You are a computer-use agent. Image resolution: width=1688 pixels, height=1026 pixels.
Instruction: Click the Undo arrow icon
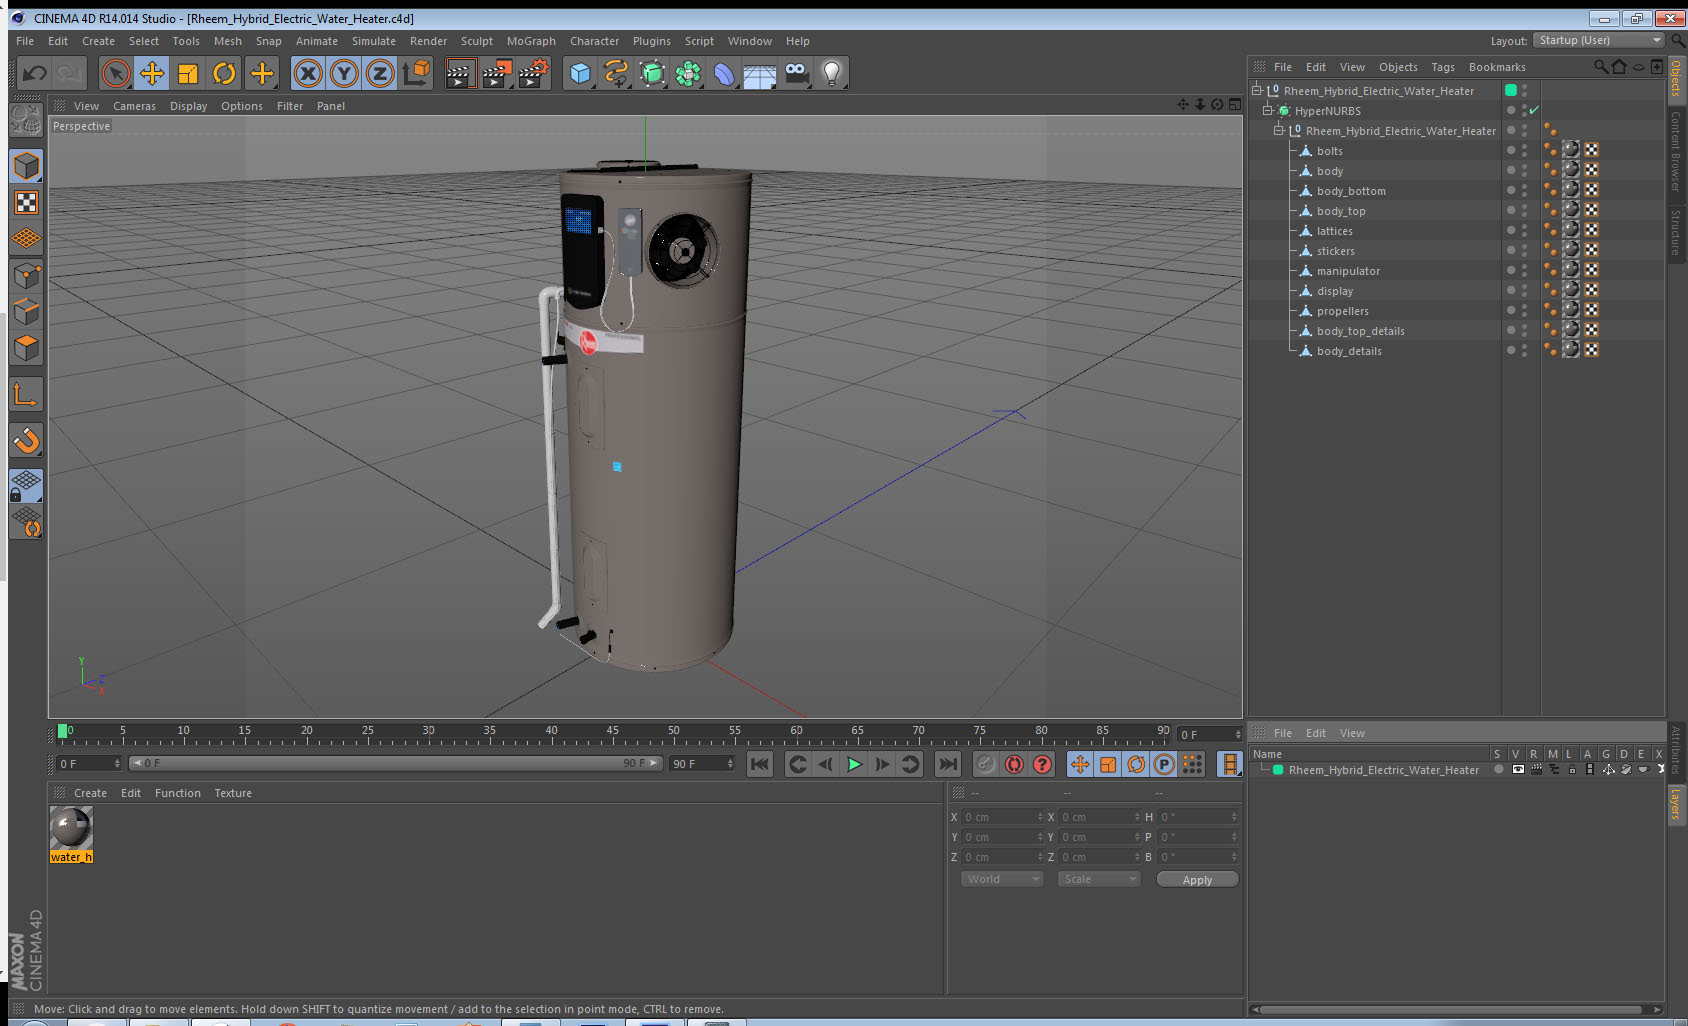[x=35, y=73]
